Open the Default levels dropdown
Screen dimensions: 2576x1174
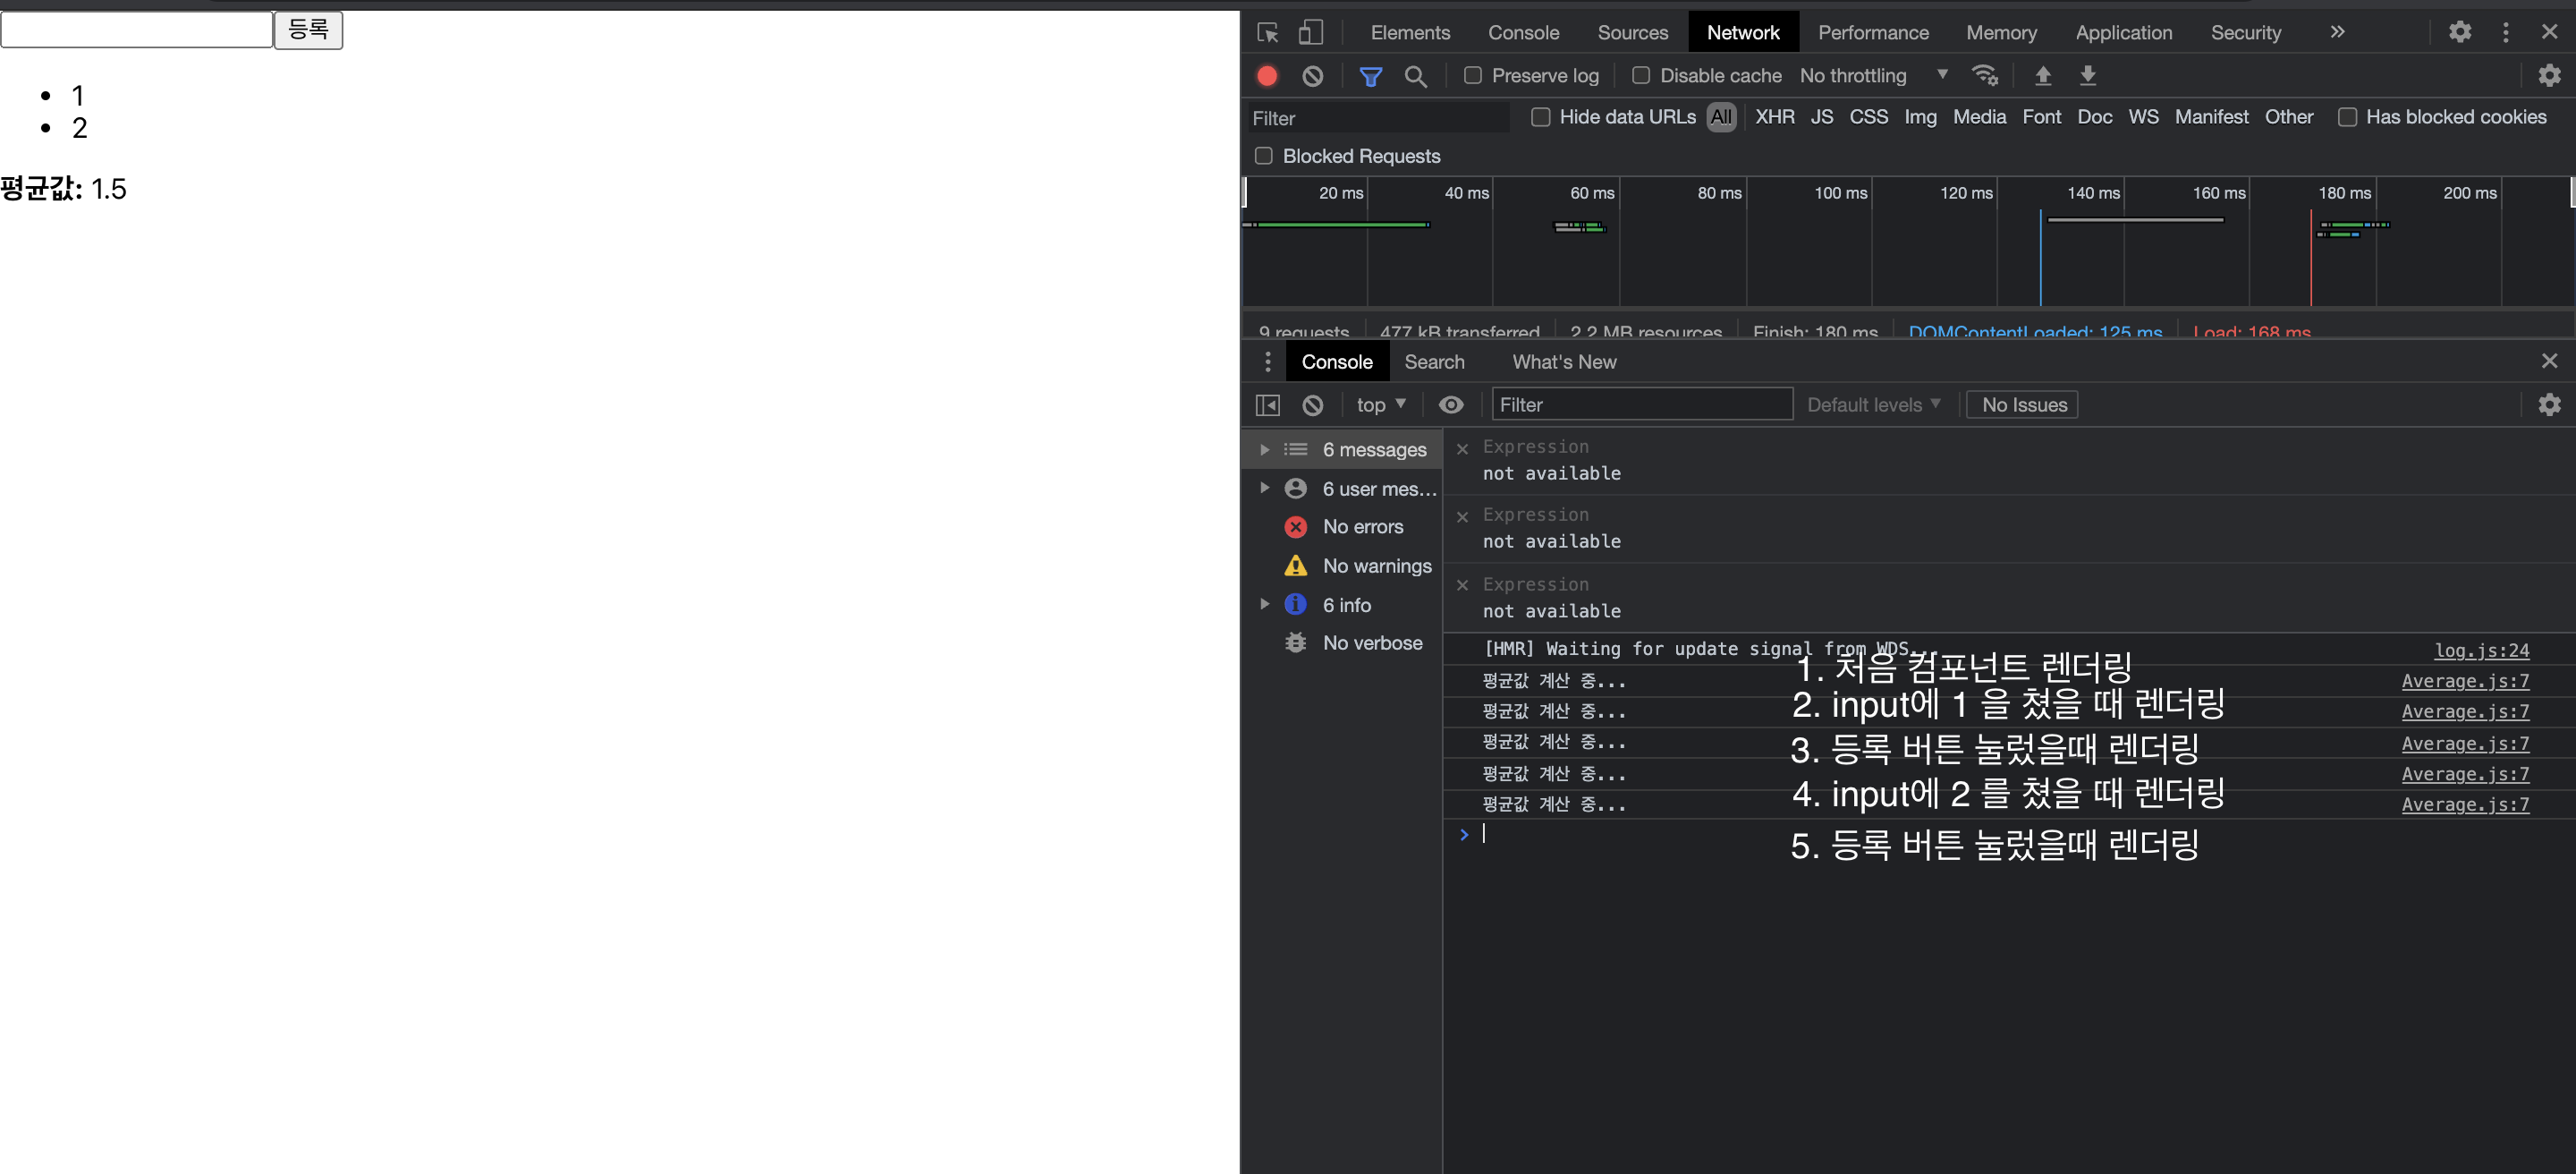pyautogui.click(x=1873, y=405)
